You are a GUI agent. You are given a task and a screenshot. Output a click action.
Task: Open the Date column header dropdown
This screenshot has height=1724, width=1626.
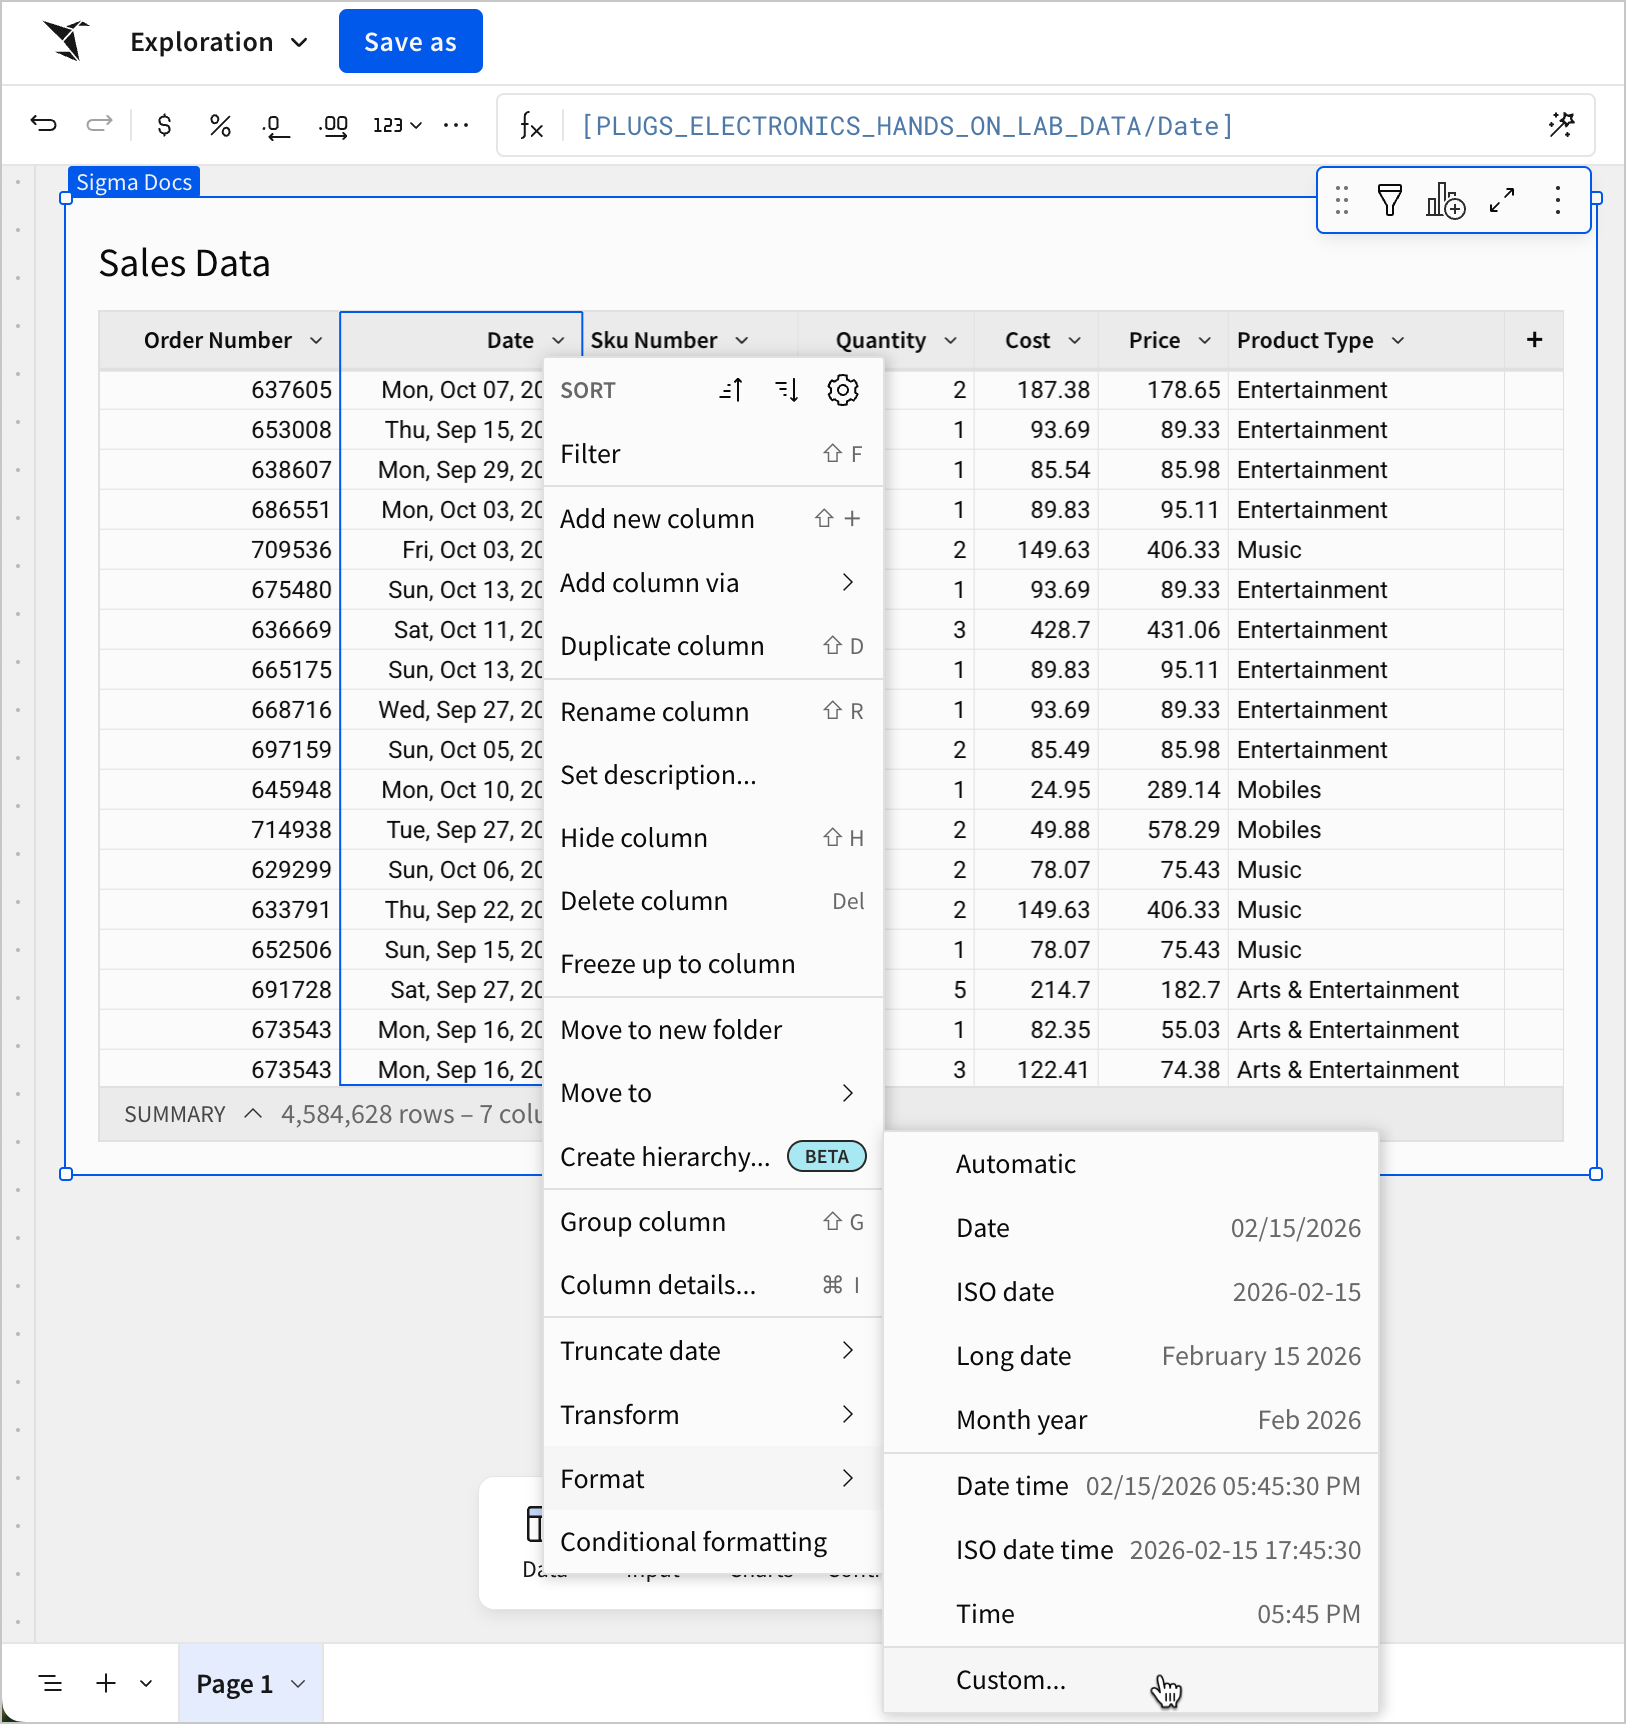(x=560, y=340)
